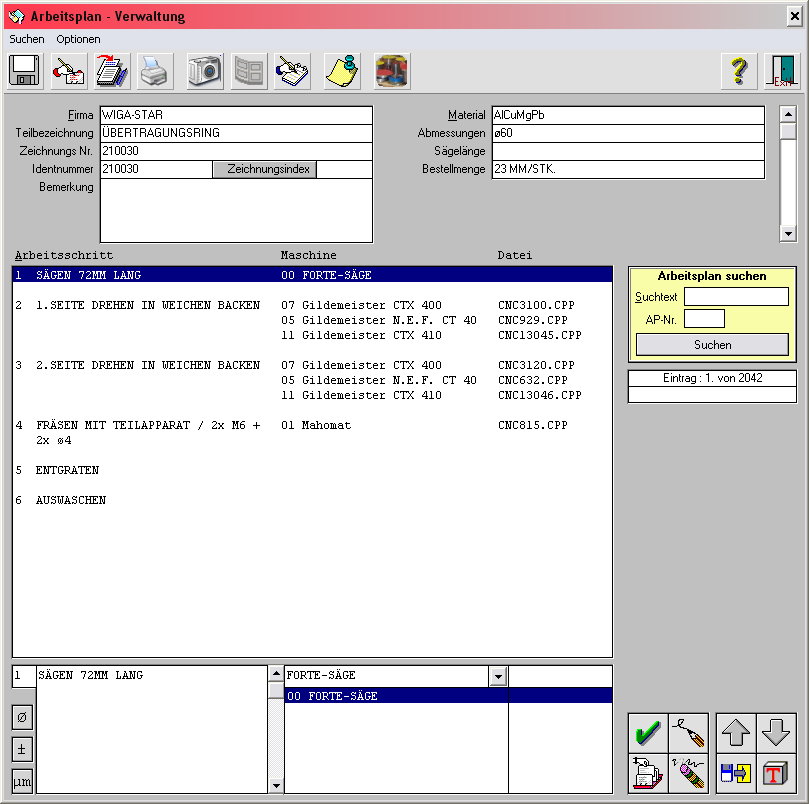This screenshot has height=804, width=809.
Task: Click the AP-Nr. input field
Action: (x=704, y=319)
